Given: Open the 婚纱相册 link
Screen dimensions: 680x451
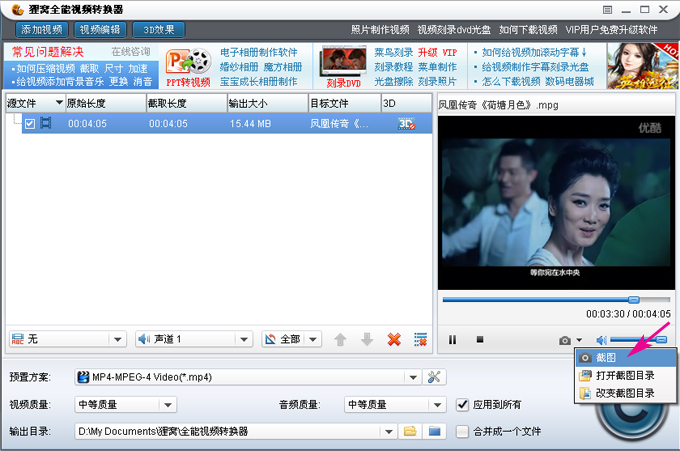Looking at the screenshot, I should (239, 67).
